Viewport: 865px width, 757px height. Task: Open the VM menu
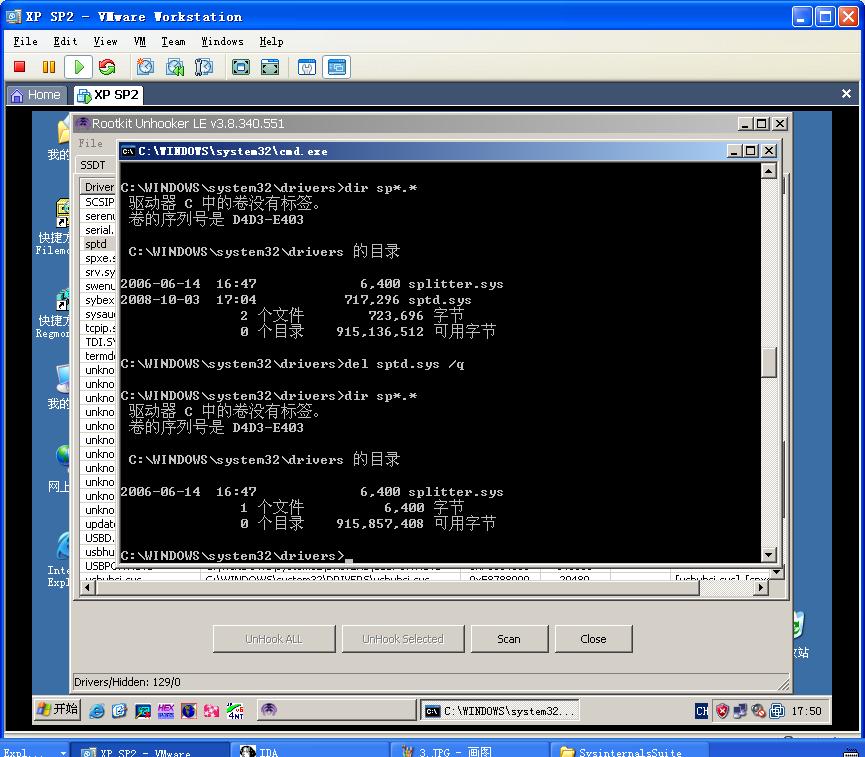140,41
